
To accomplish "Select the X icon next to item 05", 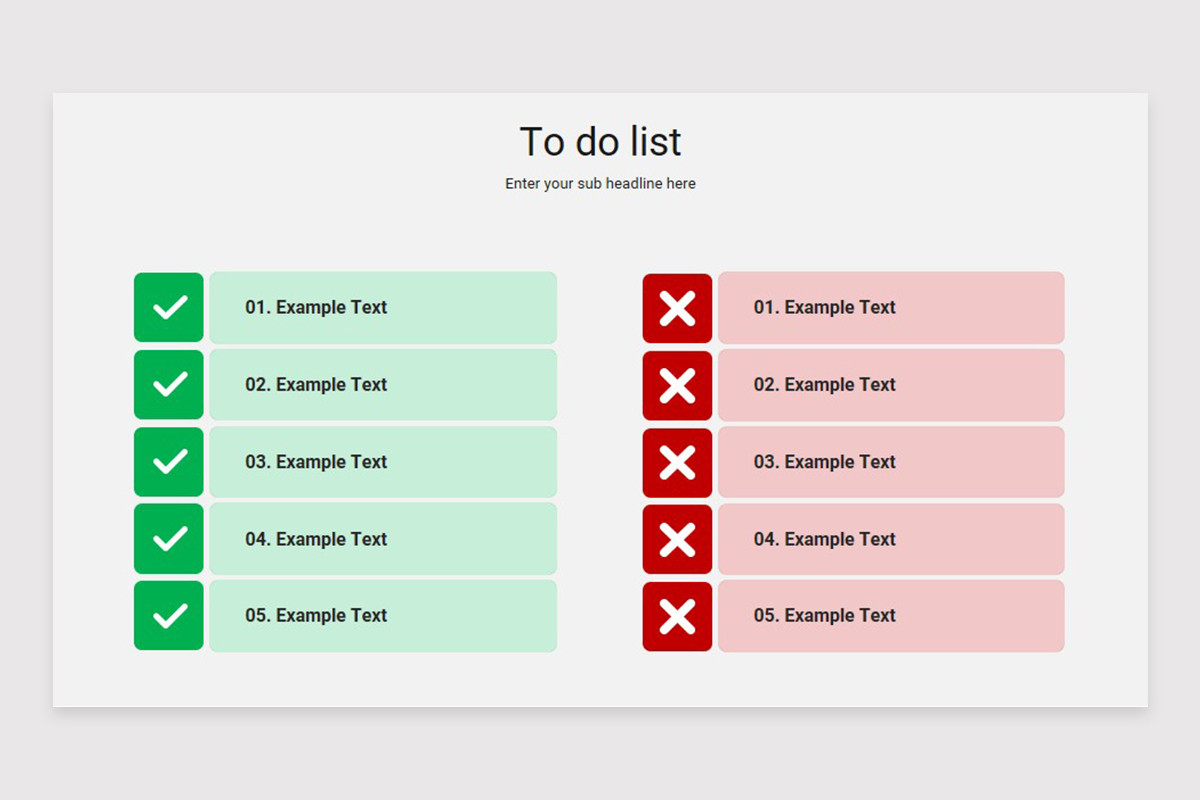I will coord(677,616).
